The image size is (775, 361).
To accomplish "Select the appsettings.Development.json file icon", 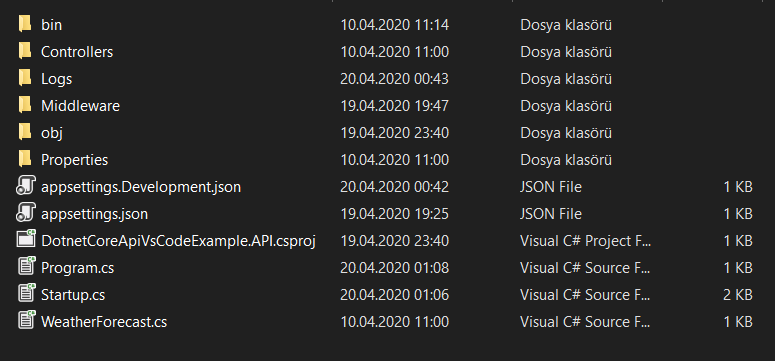I will point(26,187).
